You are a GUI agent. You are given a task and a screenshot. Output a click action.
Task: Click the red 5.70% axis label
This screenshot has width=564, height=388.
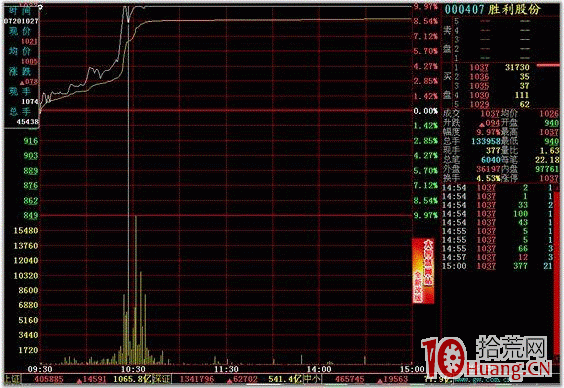click(426, 51)
